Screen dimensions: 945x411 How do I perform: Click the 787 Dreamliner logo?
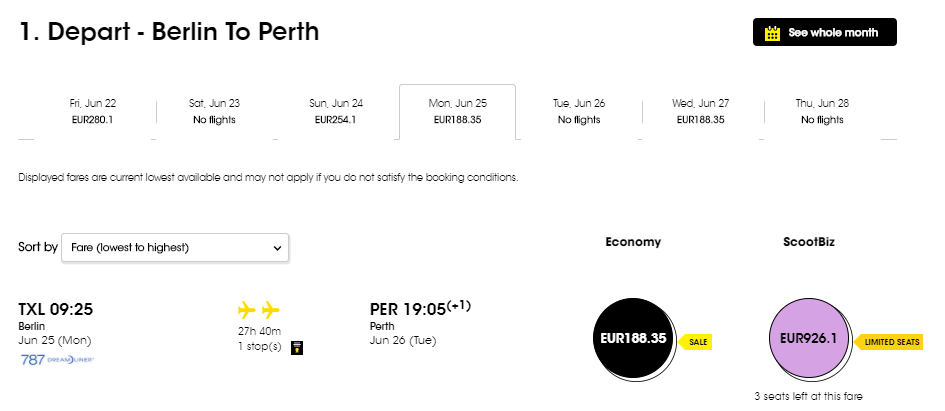(x=57, y=360)
